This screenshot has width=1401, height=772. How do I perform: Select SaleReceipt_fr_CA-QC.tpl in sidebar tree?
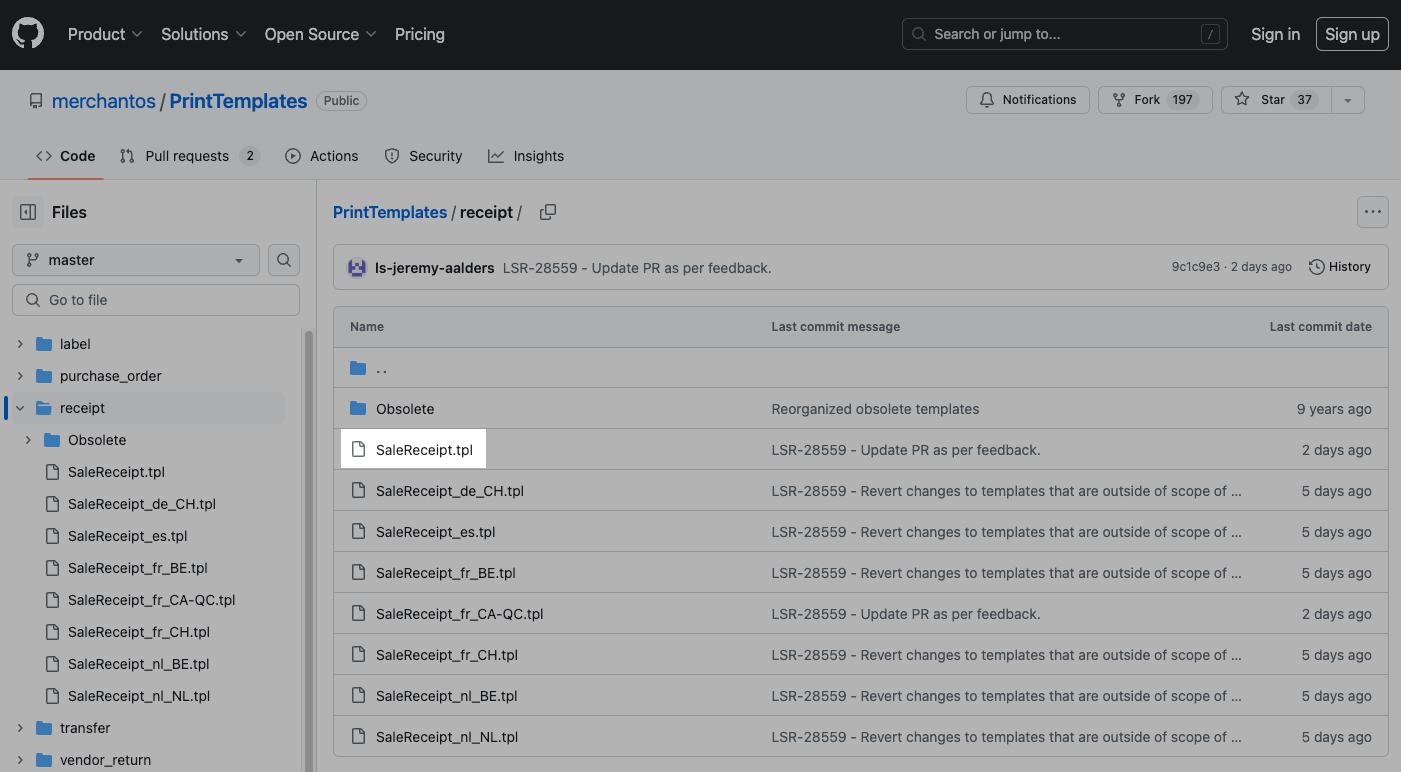152,600
